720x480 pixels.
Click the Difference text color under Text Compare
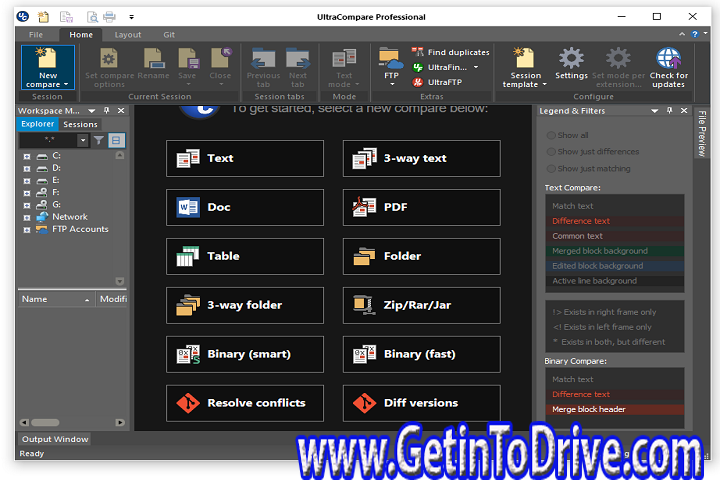click(x=615, y=221)
